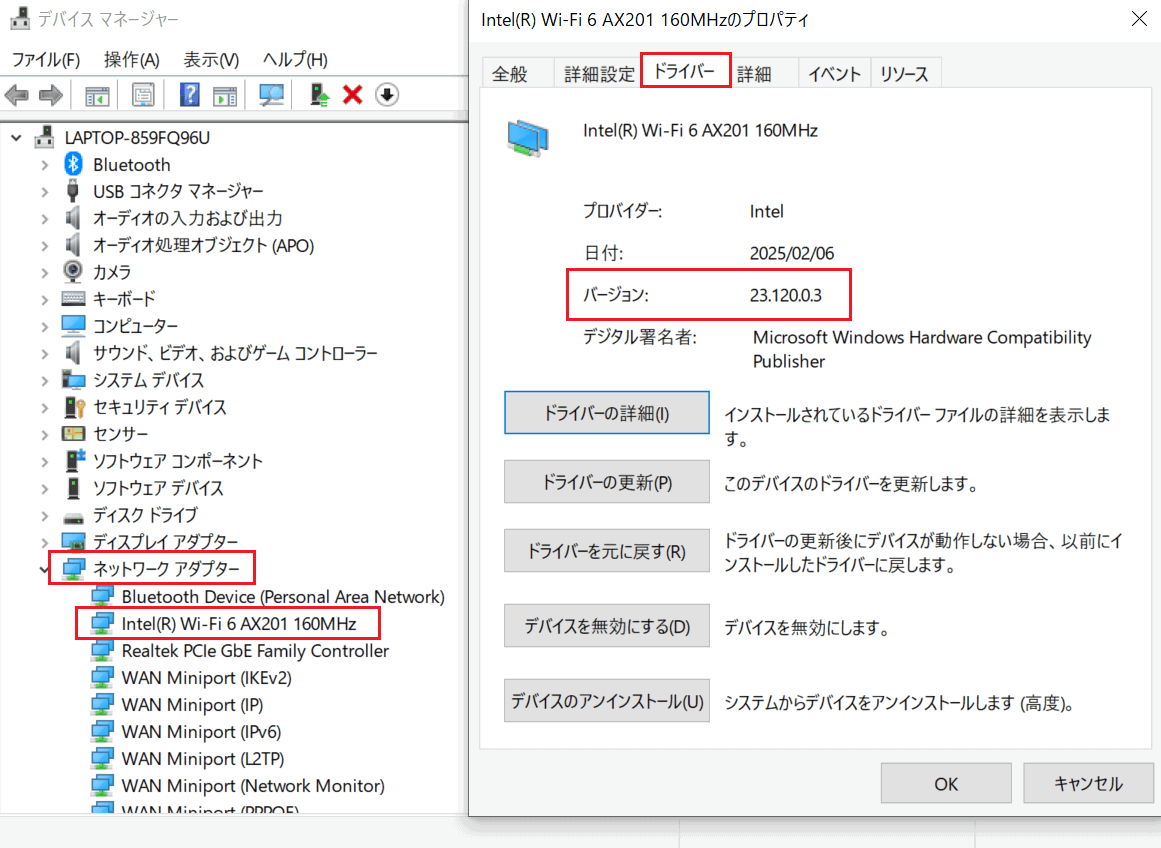
Task: Select Bluetooth Device (Personal Area Network)
Action: pyautogui.click(x=282, y=597)
